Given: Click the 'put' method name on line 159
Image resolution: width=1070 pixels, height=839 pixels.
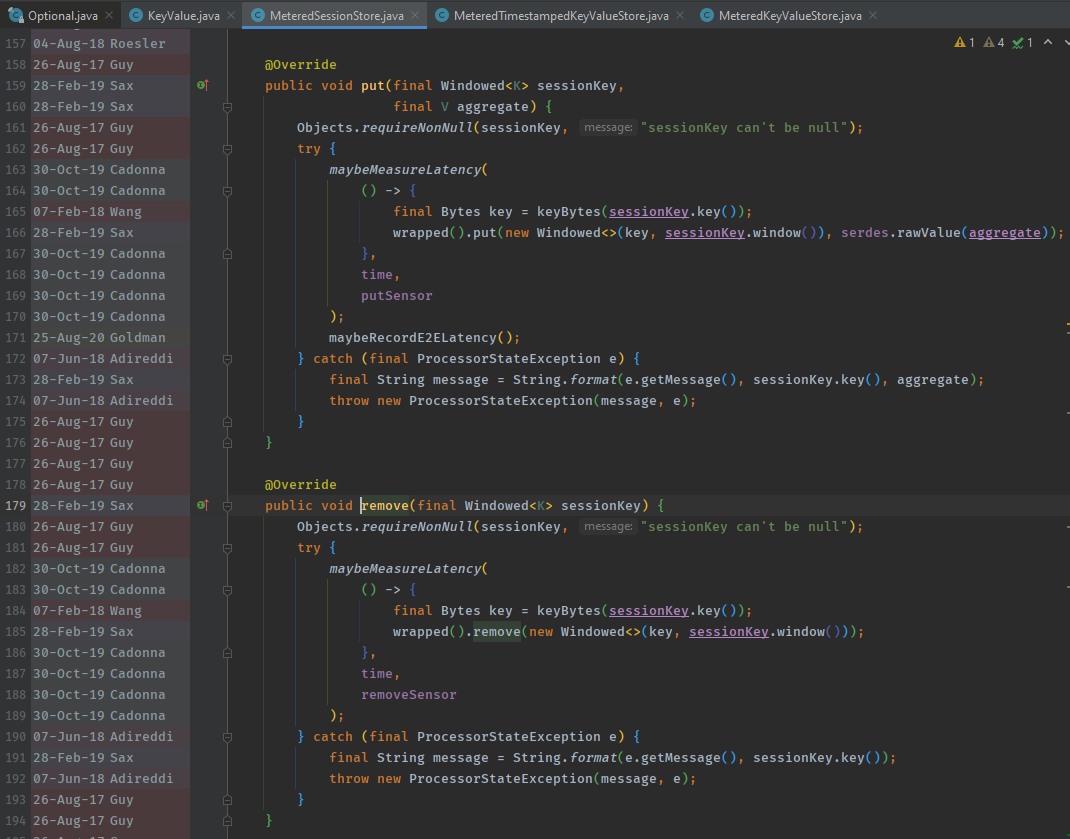Looking at the screenshot, I should pos(373,85).
